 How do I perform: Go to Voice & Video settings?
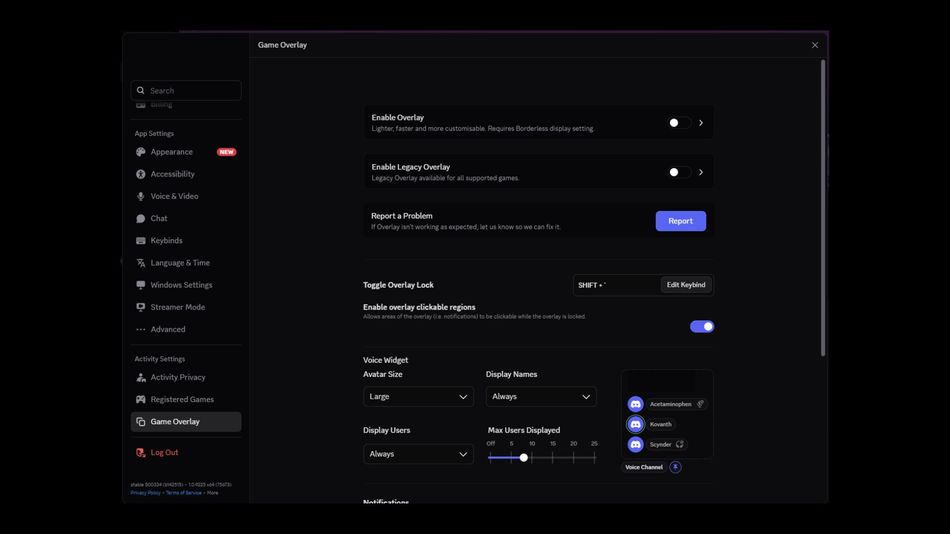pyautogui.click(x=186, y=196)
